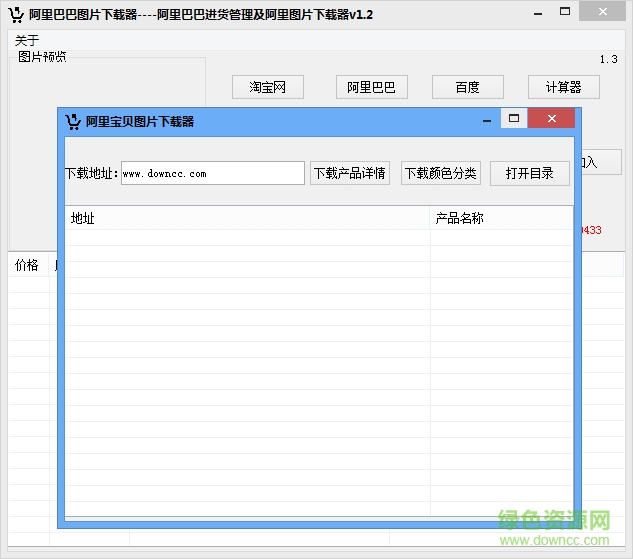Select the 价格 column header in main window
The height and width of the screenshot is (559, 633).
(27, 265)
